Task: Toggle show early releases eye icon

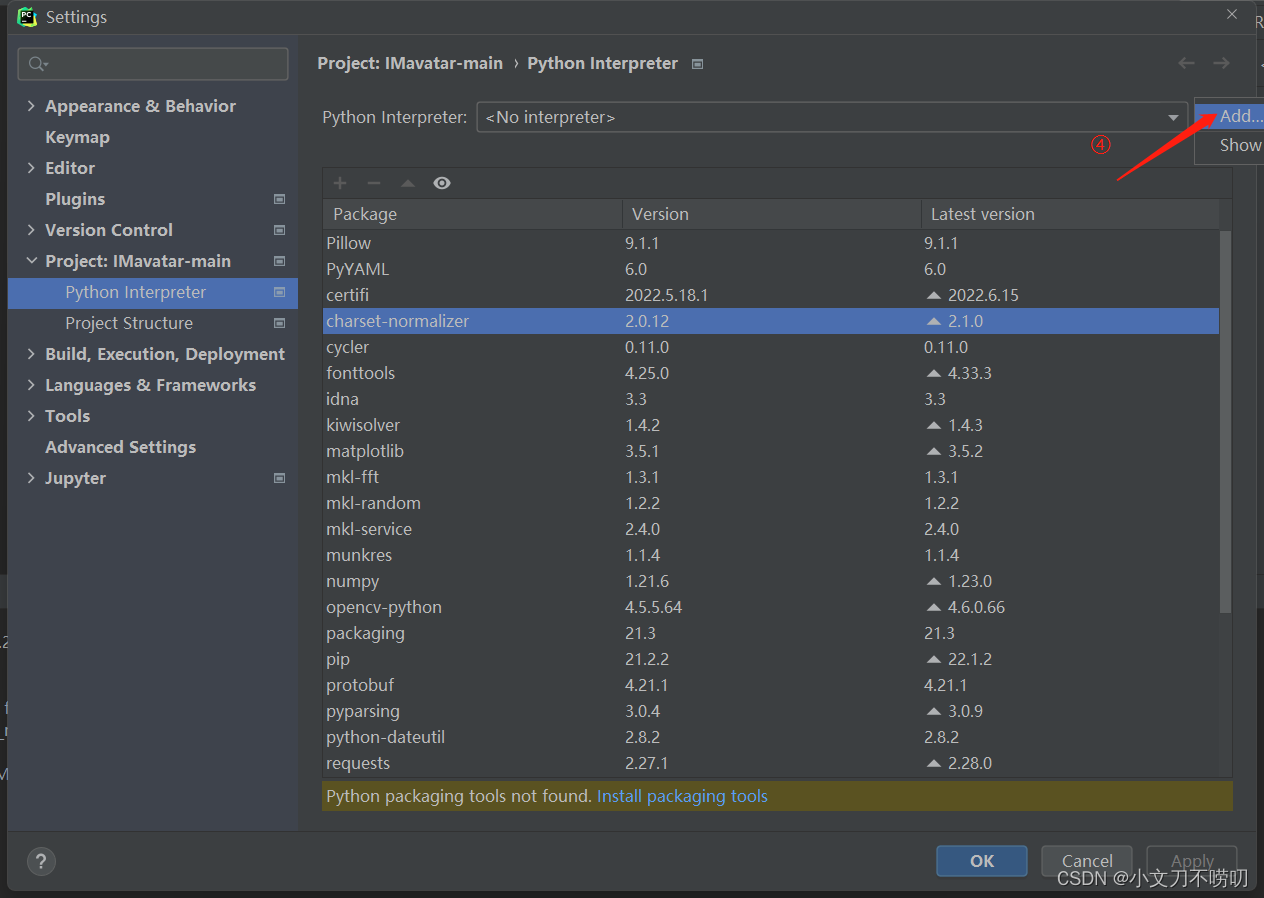Action: [x=442, y=183]
